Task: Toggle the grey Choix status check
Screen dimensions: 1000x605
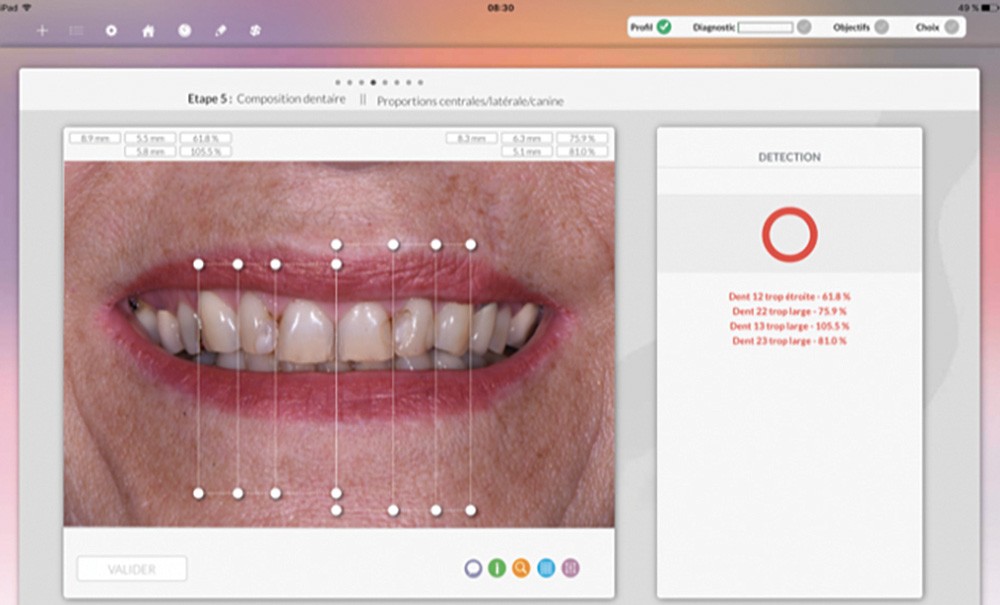Action: pos(951,27)
